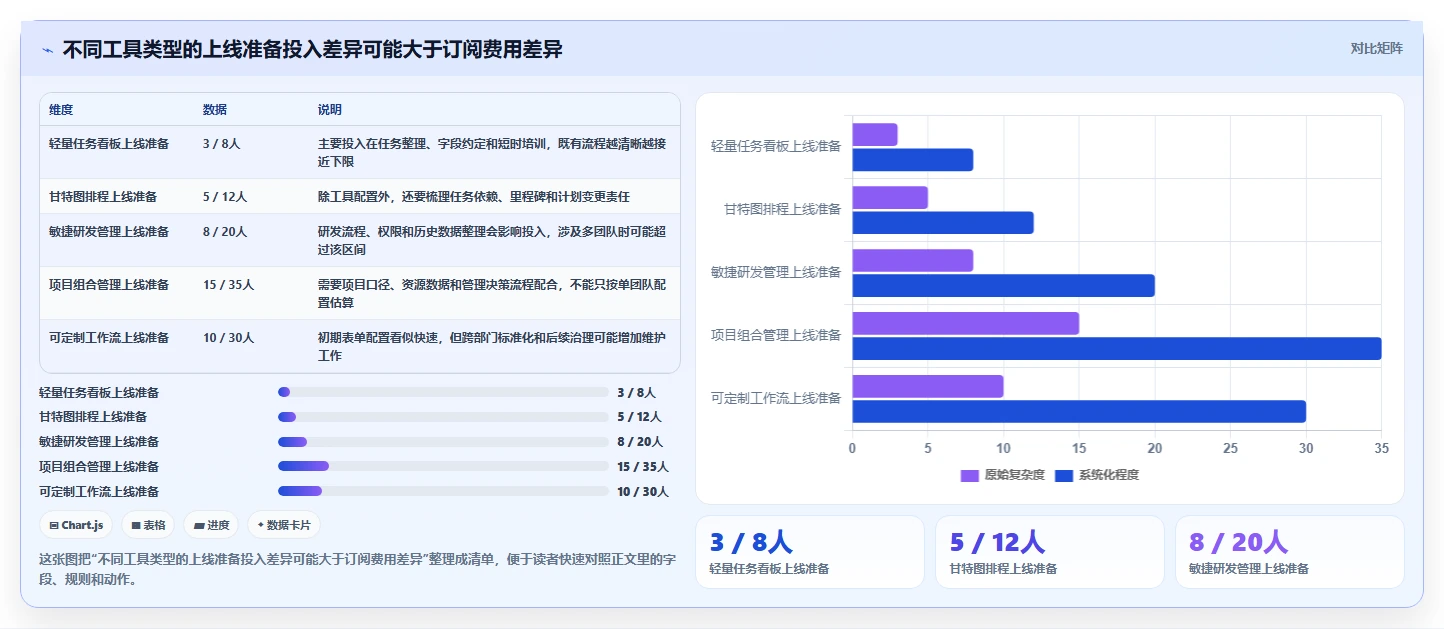Click the blue chart bar for 轻量任务看板上线准备
Viewport: 1444px width, 629px height.
pyautogui.click(x=912, y=160)
